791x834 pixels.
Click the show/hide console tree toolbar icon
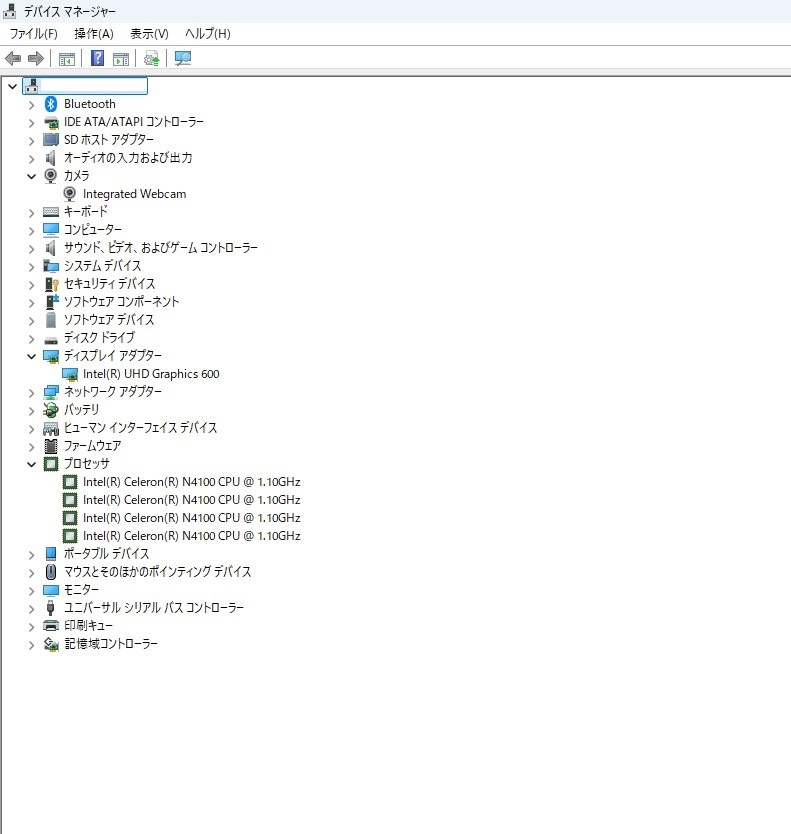(66, 59)
